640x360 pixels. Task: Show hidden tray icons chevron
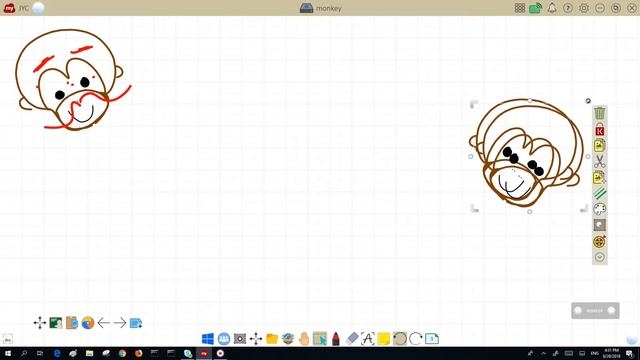click(x=543, y=353)
